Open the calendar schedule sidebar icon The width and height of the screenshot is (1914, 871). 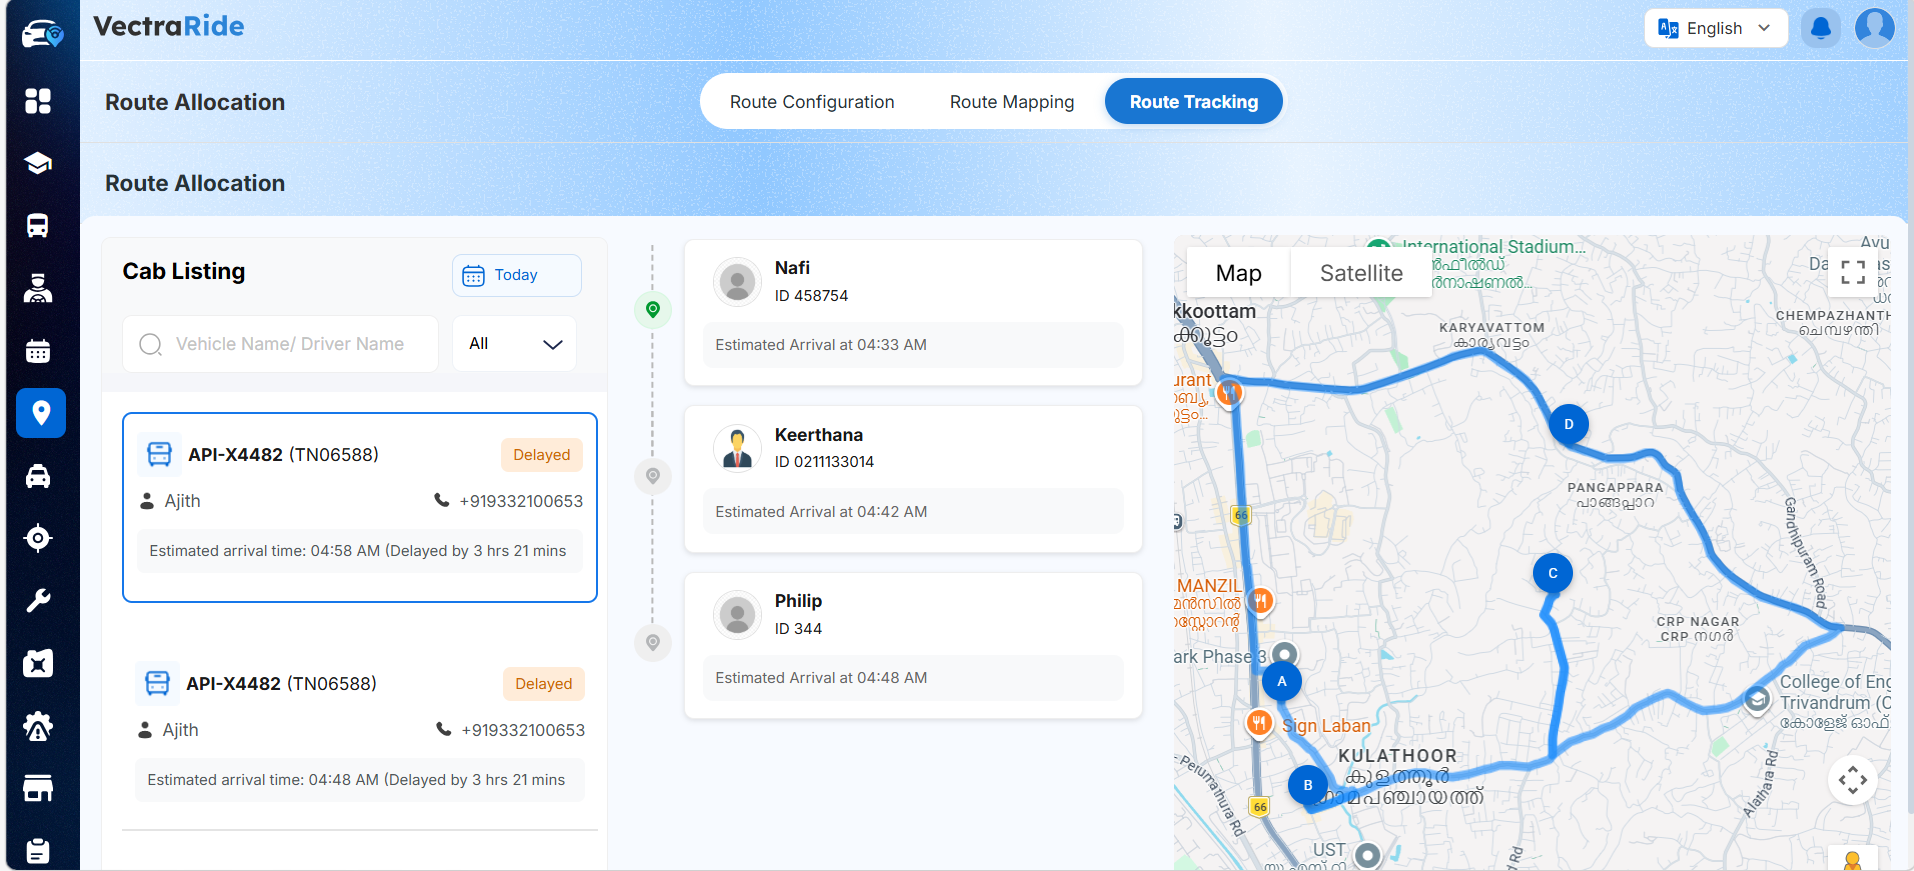click(38, 351)
